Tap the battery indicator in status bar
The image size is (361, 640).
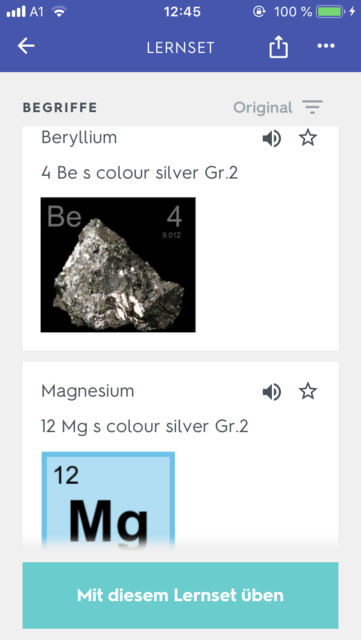tap(331, 11)
